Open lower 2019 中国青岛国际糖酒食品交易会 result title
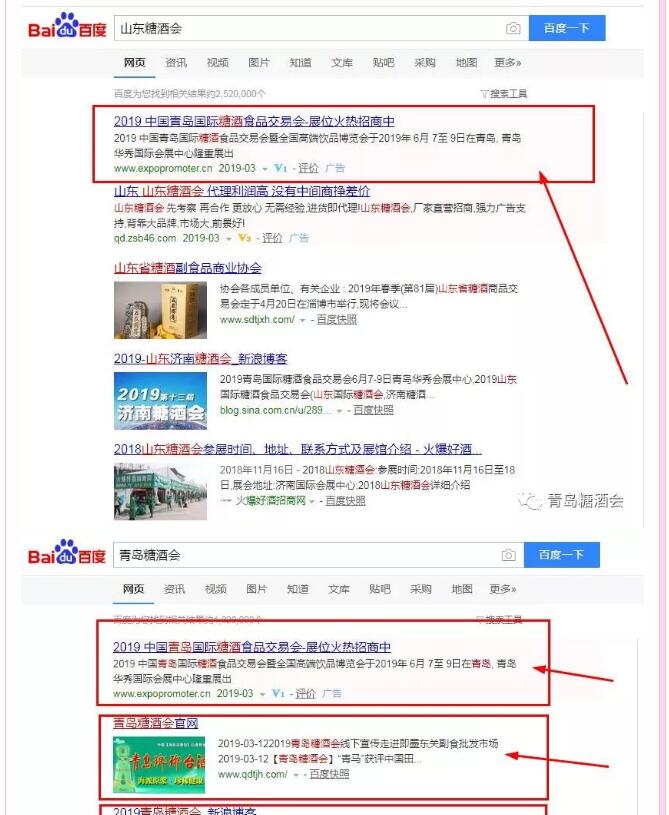The width and height of the screenshot is (669, 815). [x=252, y=647]
